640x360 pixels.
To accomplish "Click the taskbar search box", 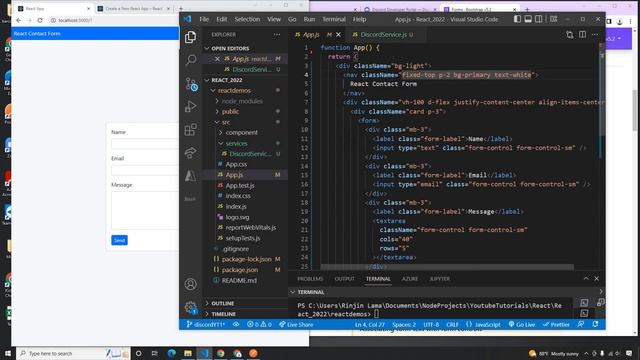I will pyautogui.click(x=73, y=353).
